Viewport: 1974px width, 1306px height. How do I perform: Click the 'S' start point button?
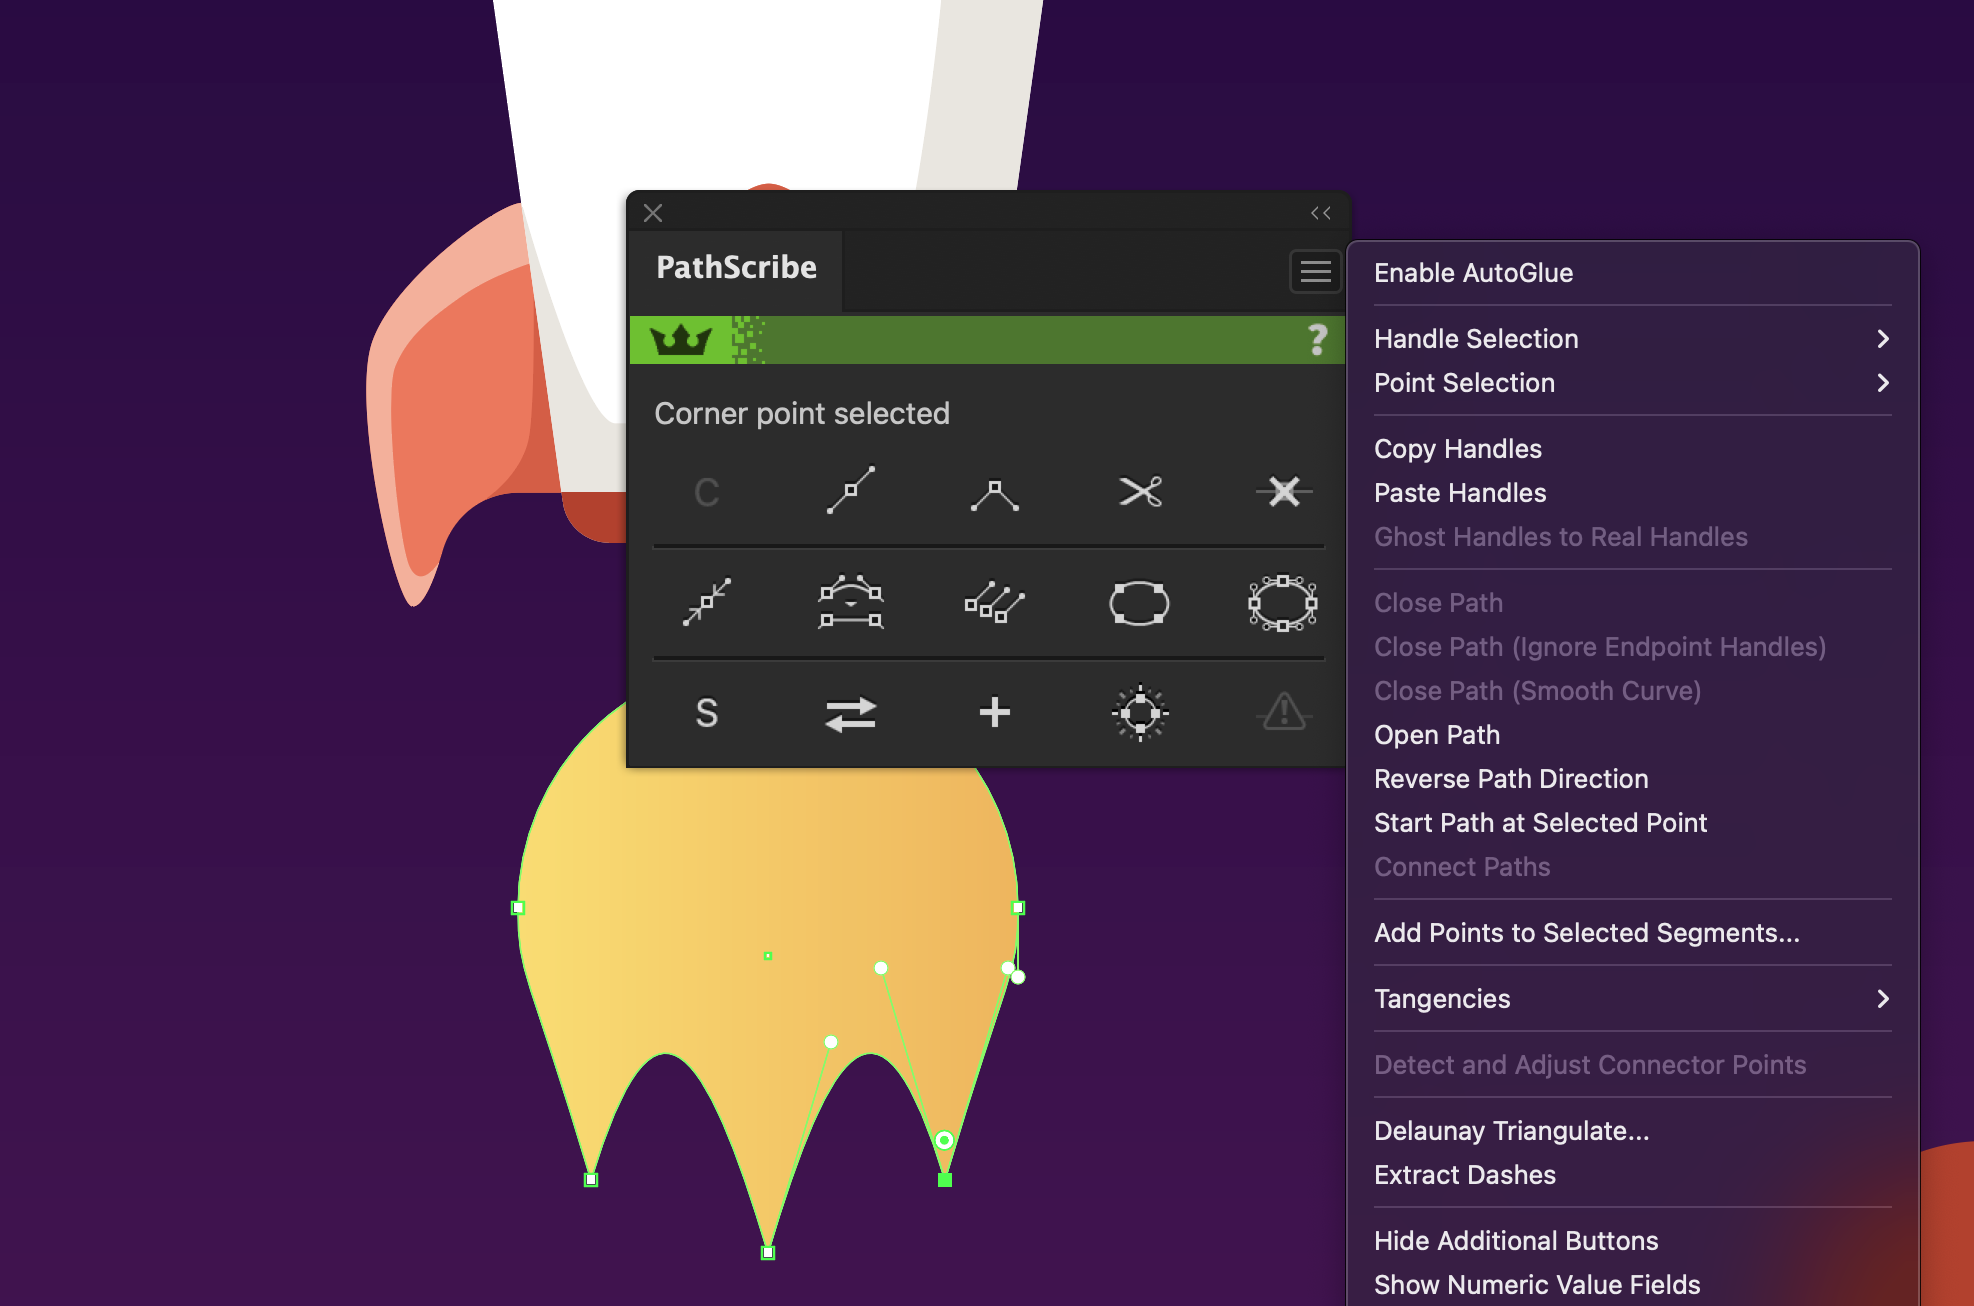click(x=707, y=713)
